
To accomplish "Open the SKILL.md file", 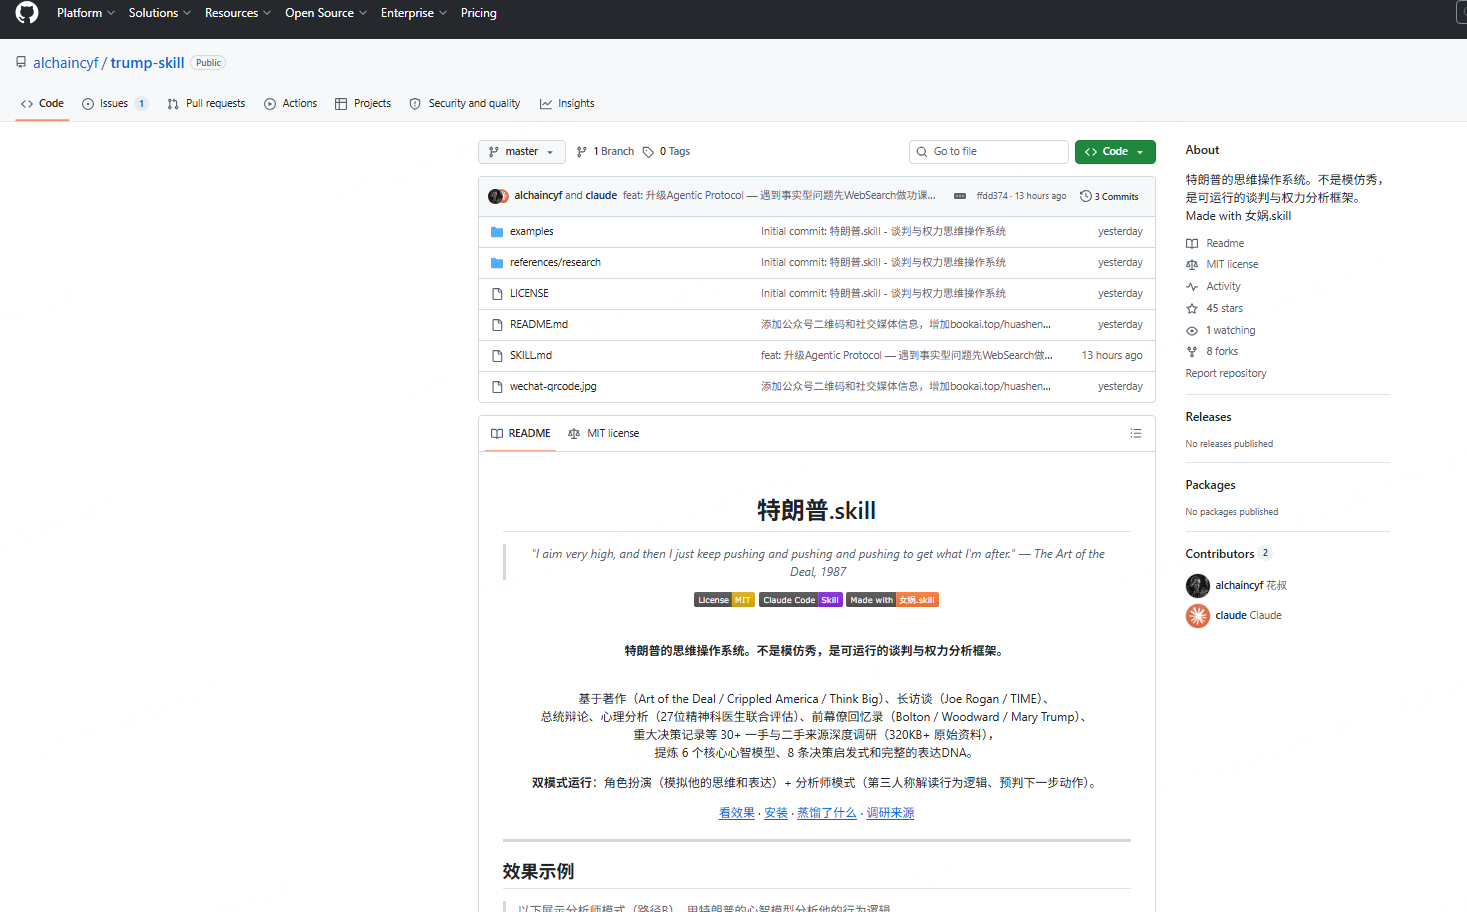I will (531, 356).
